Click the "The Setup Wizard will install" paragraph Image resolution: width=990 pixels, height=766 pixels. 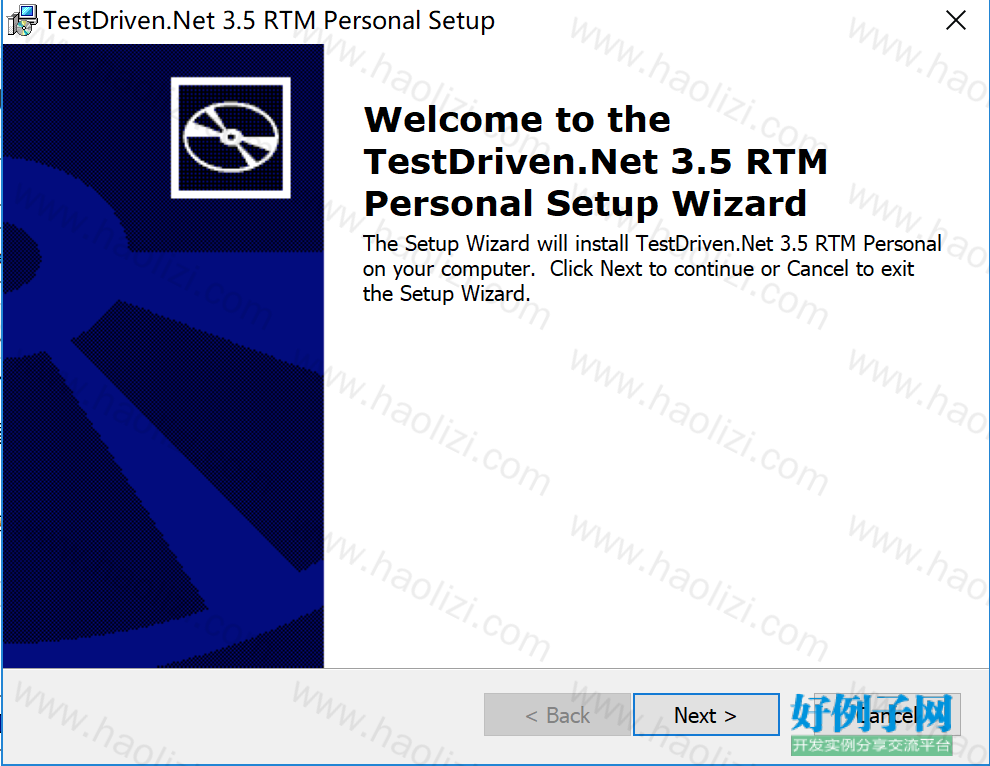click(x=652, y=268)
